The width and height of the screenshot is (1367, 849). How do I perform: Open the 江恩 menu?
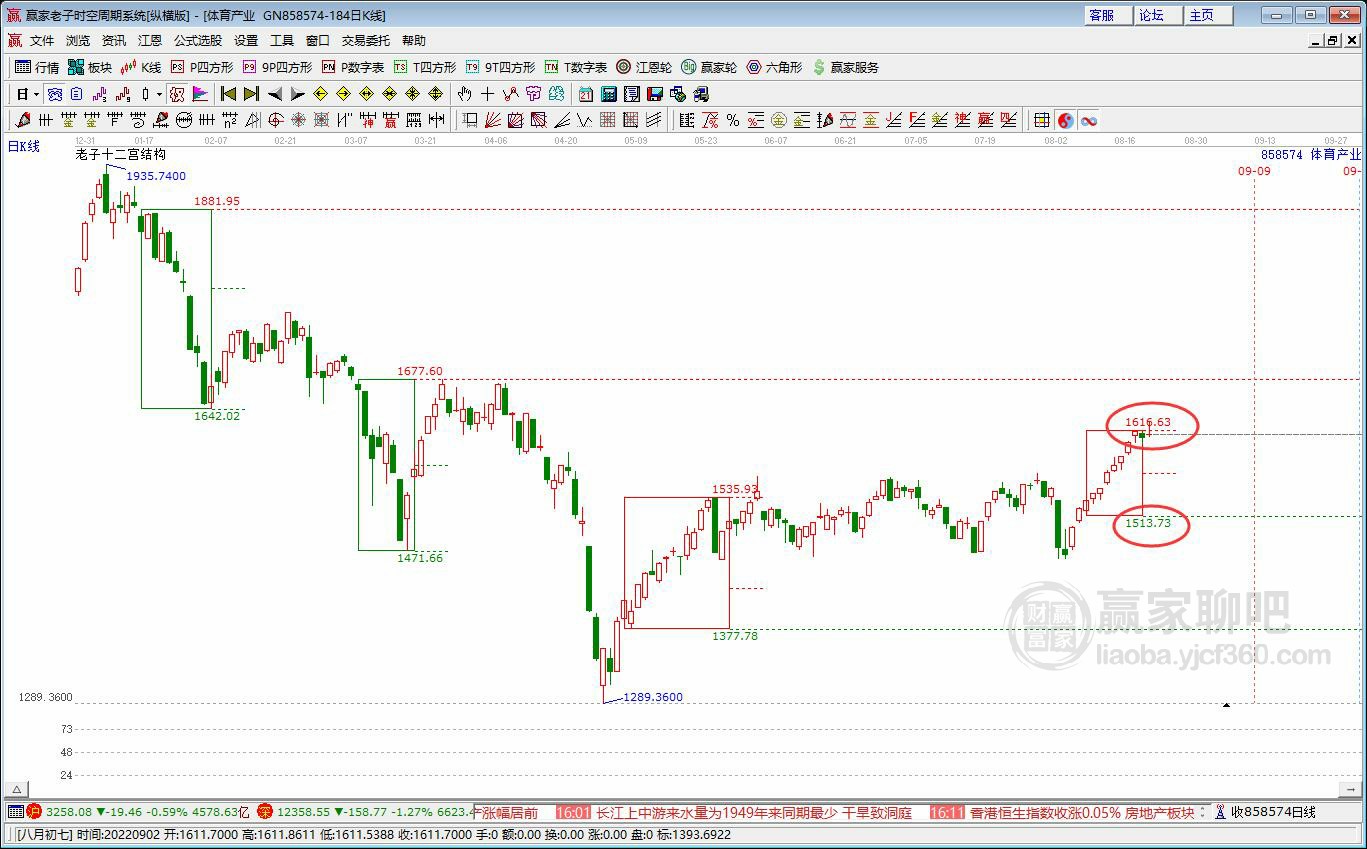pyautogui.click(x=150, y=41)
